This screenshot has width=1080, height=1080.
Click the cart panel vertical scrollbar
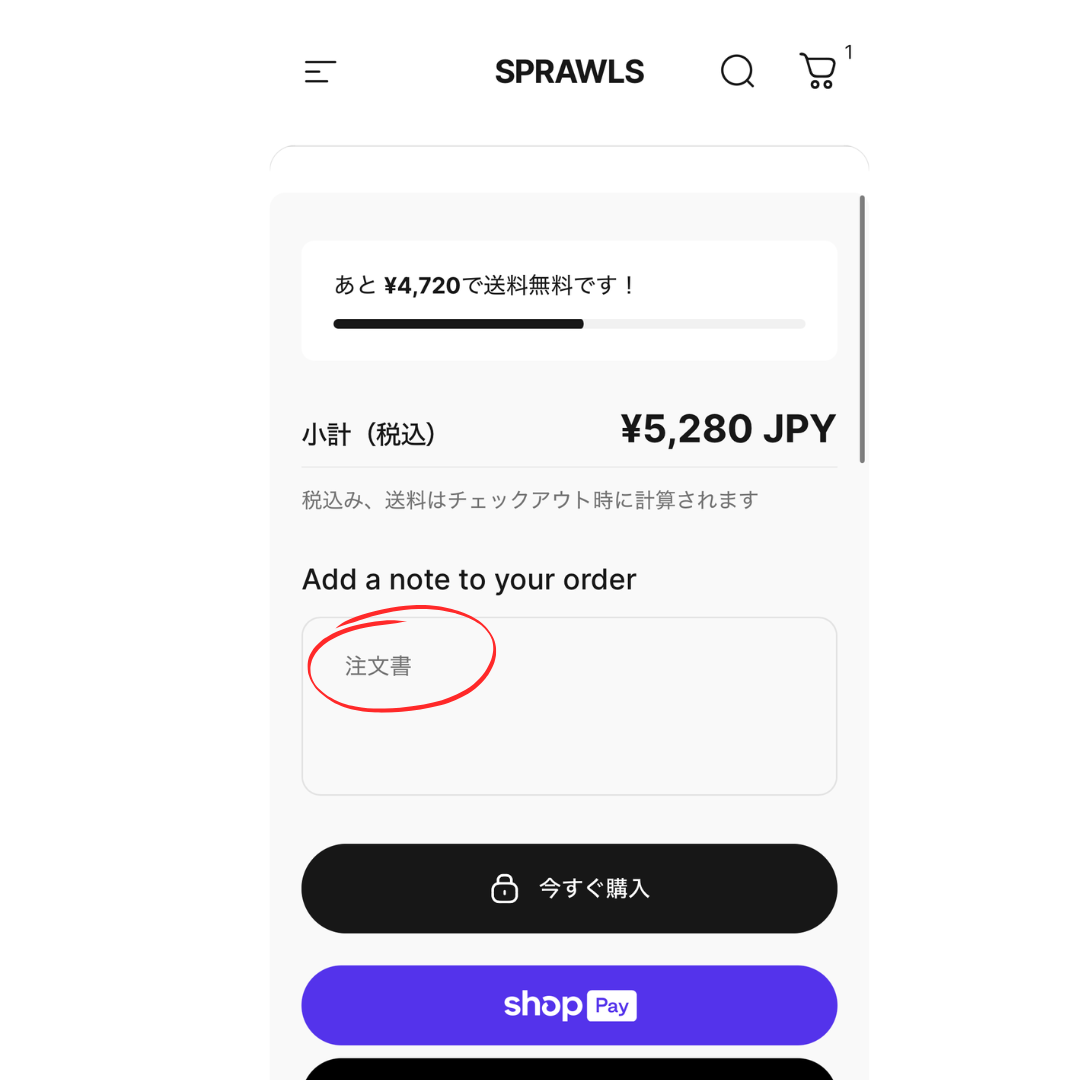point(862,329)
